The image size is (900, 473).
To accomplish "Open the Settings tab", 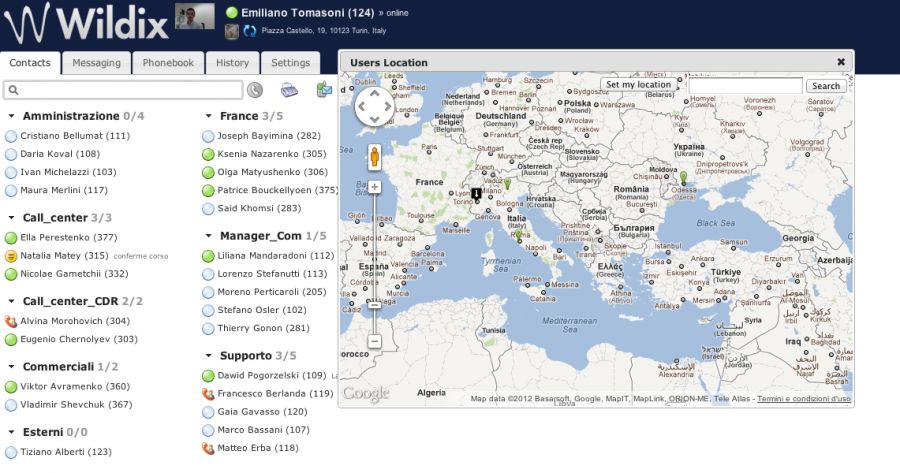I will 290,63.
